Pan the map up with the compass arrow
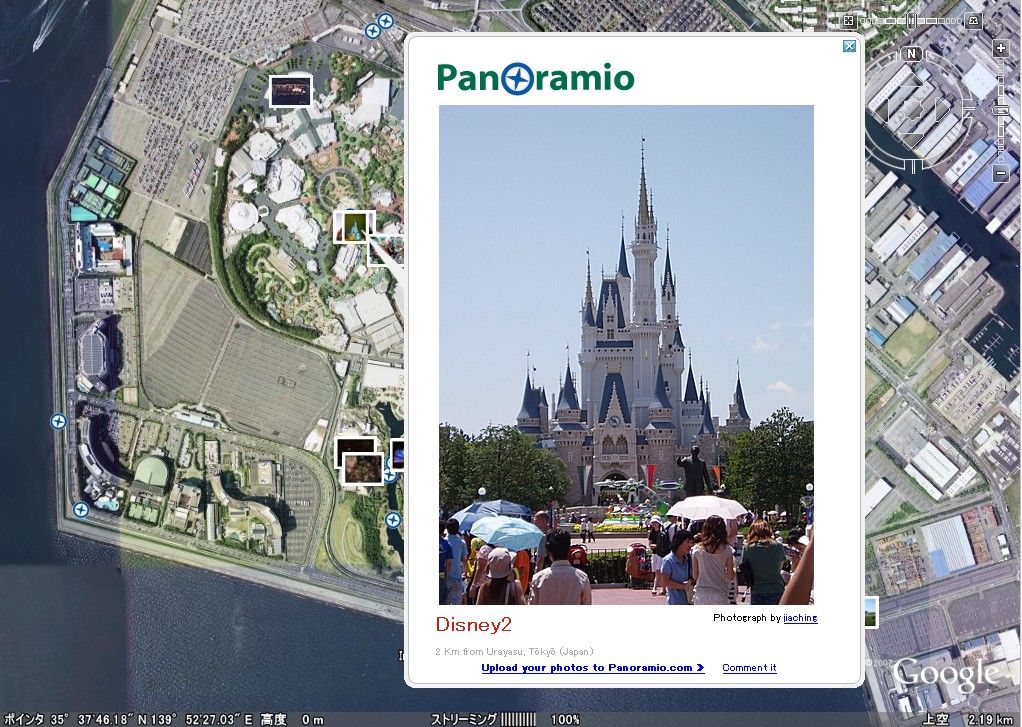Viewport: 1022px width, 727px height. pyautogui.click(x=911, y=80)
